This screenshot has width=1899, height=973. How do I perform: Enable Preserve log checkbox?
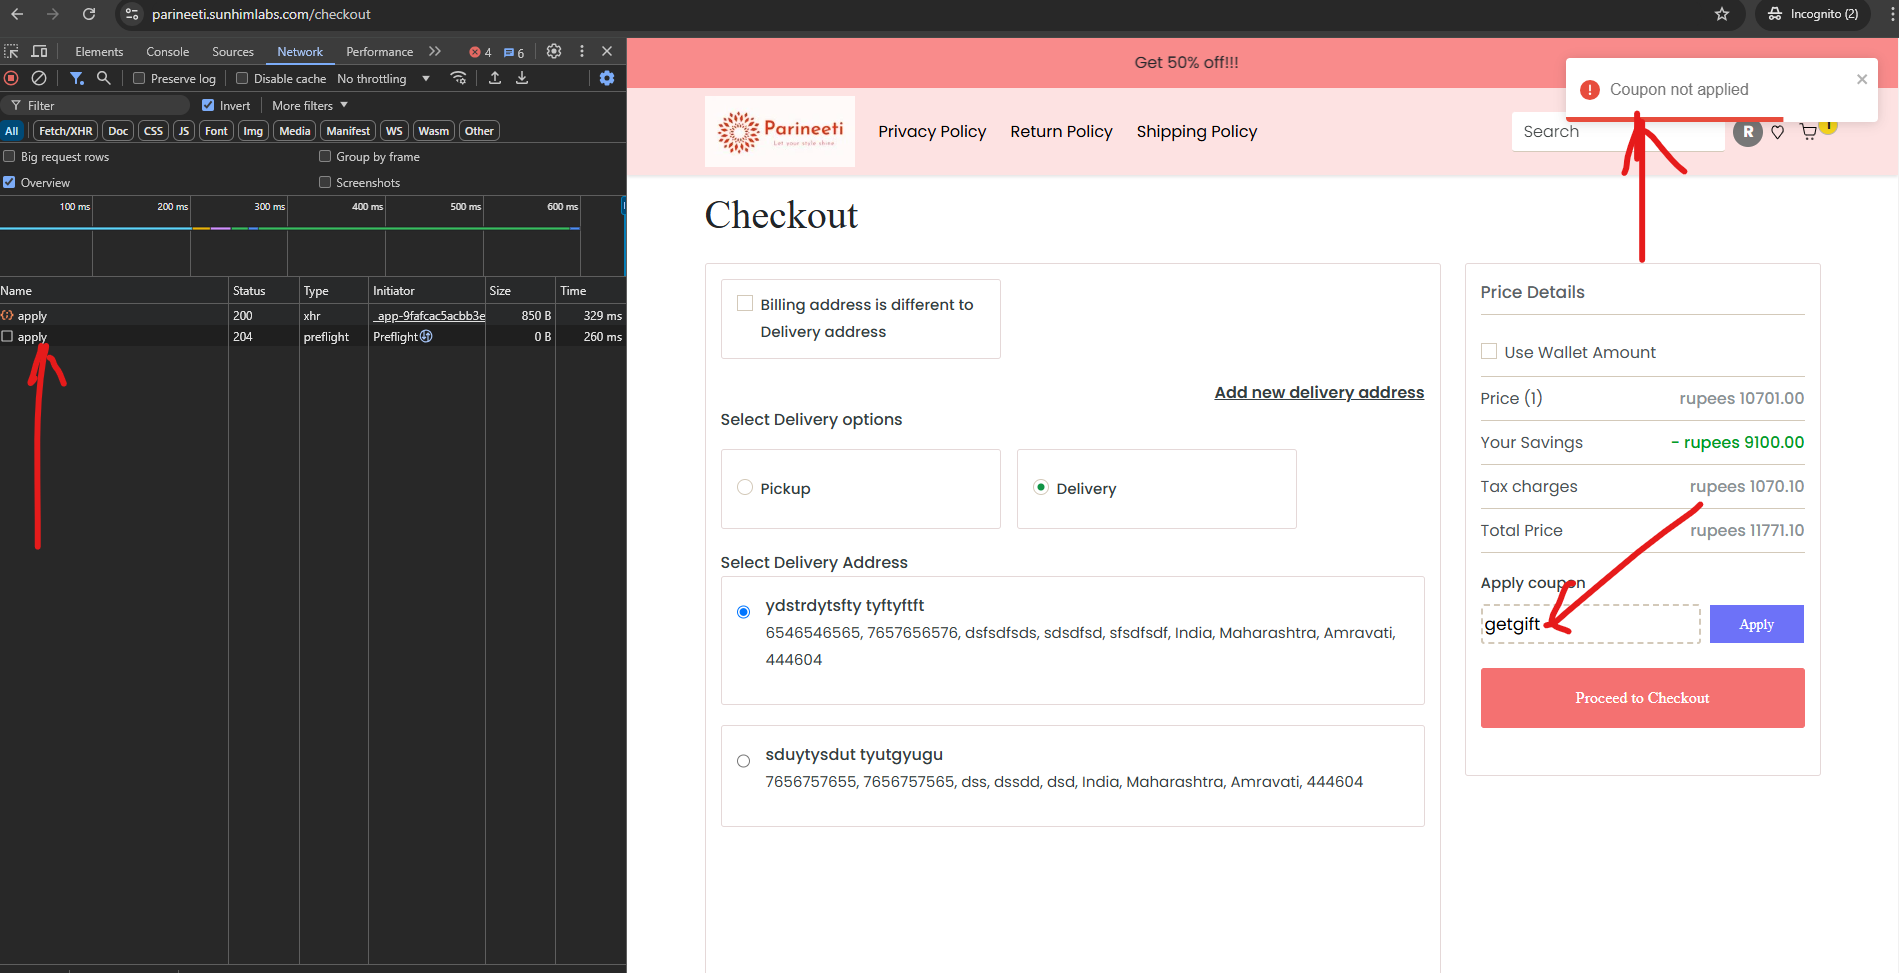139,78
